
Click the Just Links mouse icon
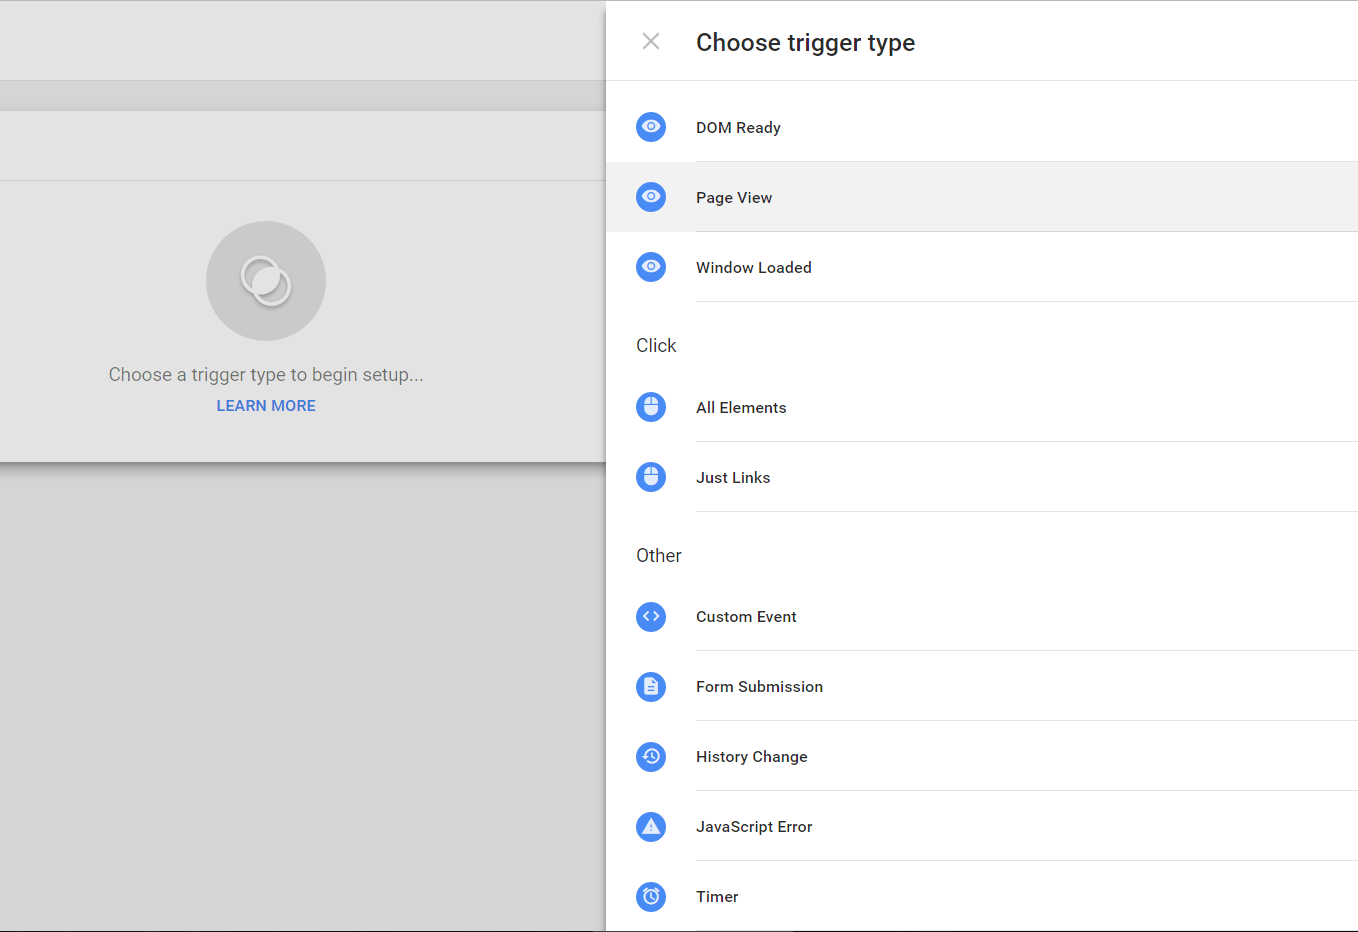tap(651, 477)
